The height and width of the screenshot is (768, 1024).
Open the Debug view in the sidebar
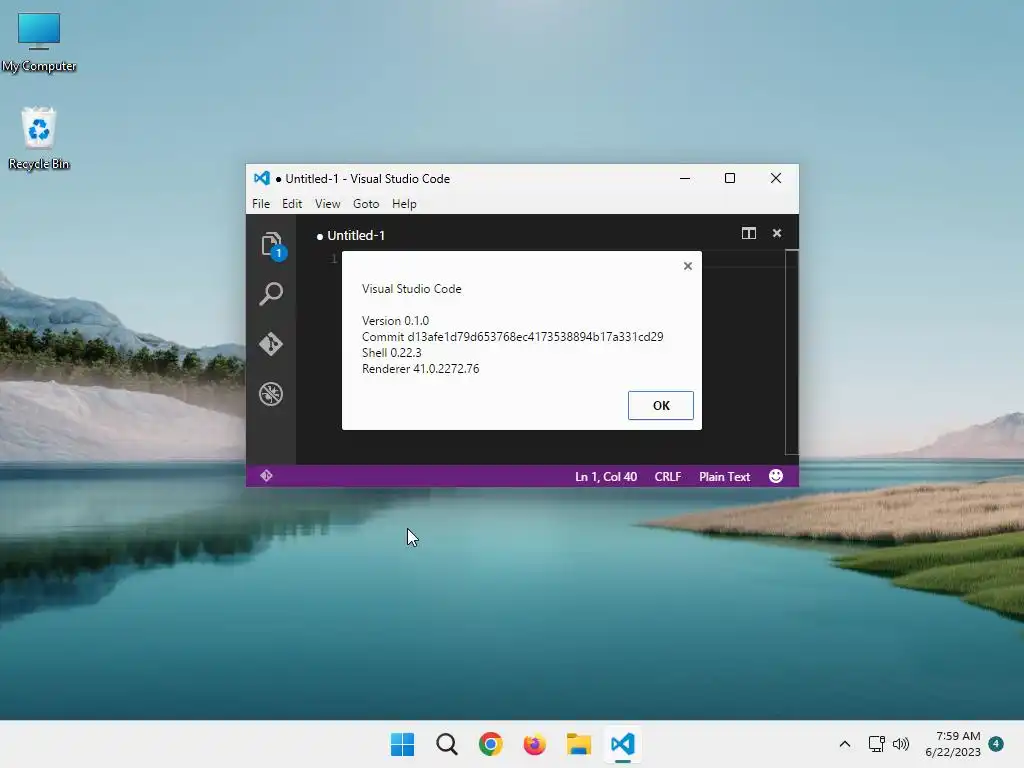[271, 394]
